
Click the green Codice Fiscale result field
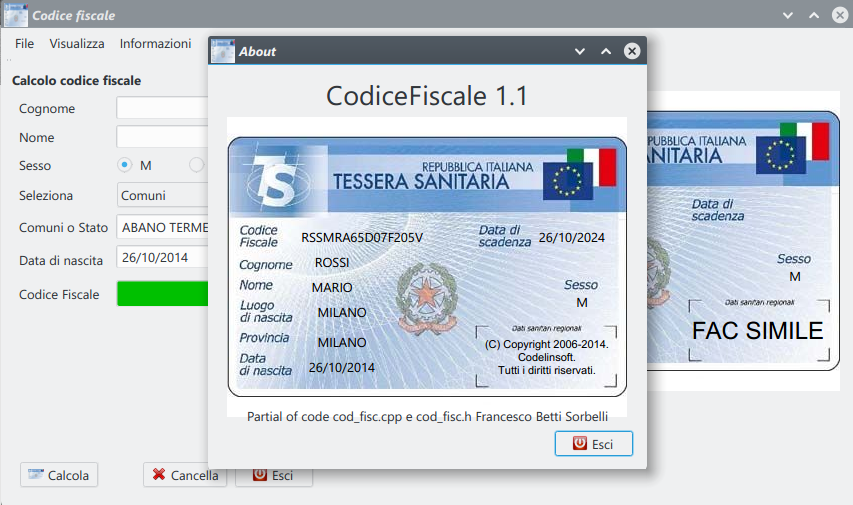pyautogui.click(x=162, y=294)
